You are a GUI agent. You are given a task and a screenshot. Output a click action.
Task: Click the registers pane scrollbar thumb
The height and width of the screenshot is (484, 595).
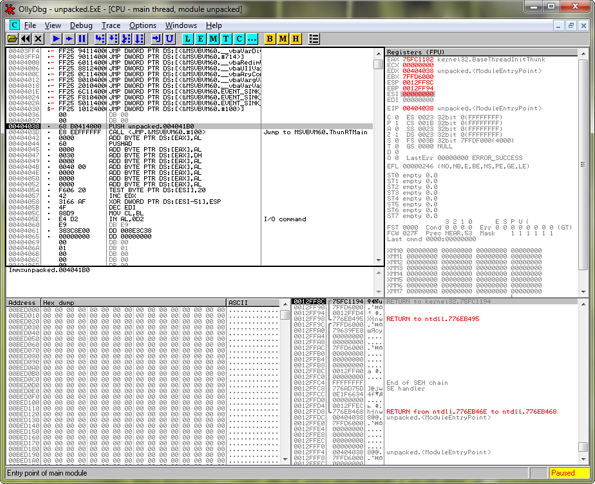coord(584,165)
